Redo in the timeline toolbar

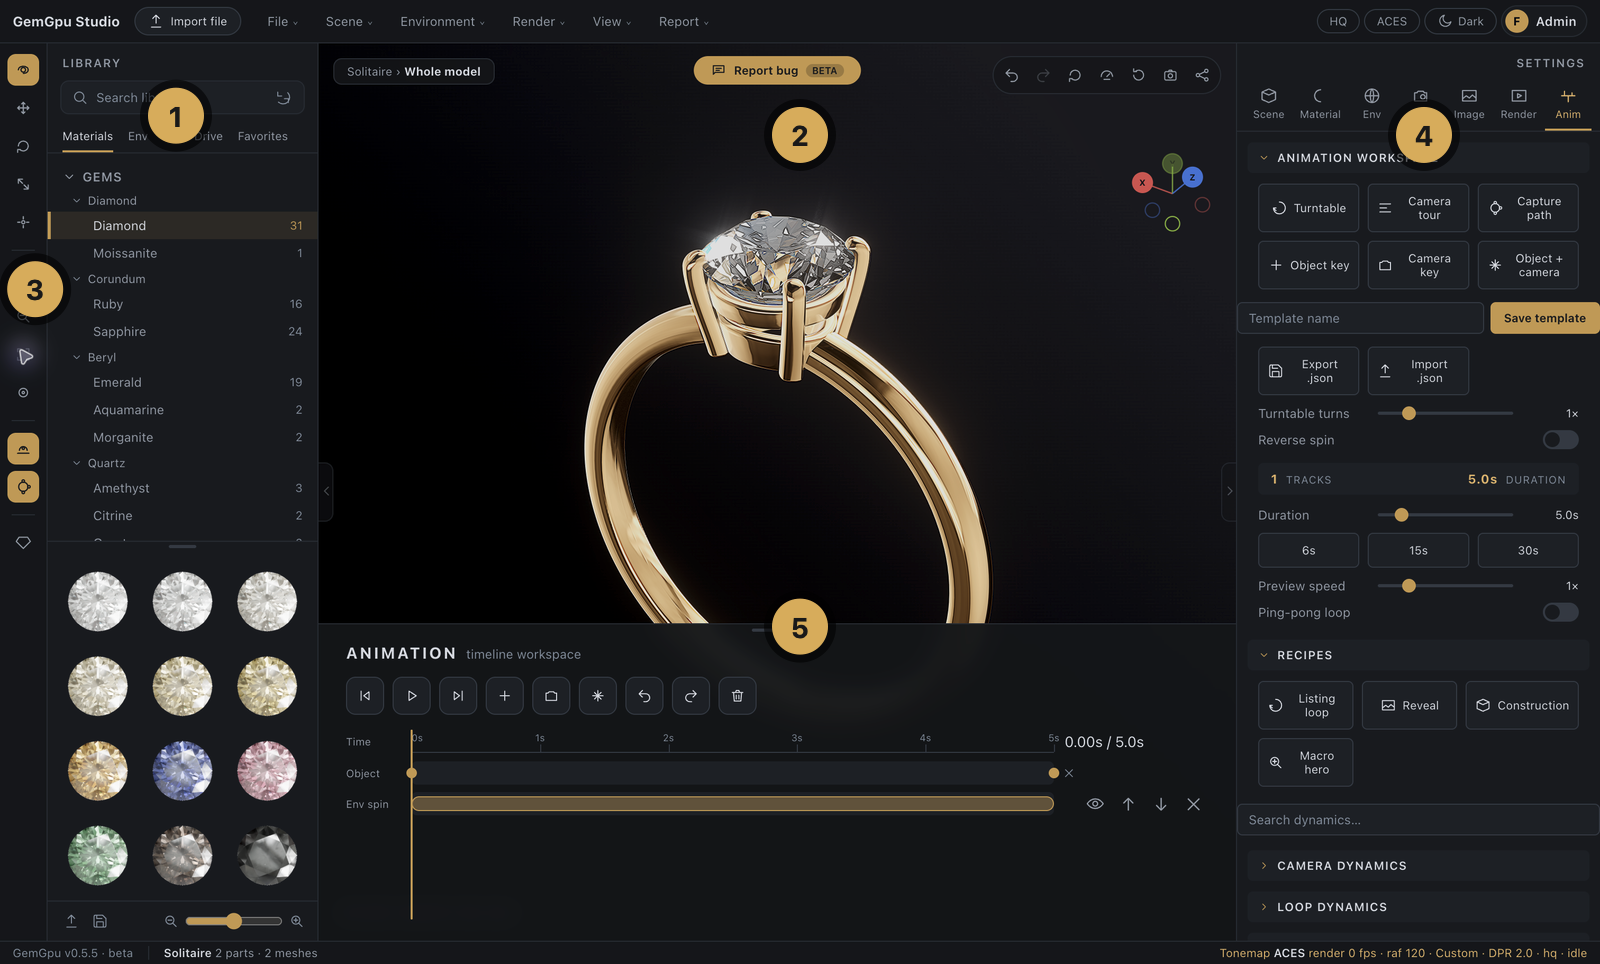691,696
